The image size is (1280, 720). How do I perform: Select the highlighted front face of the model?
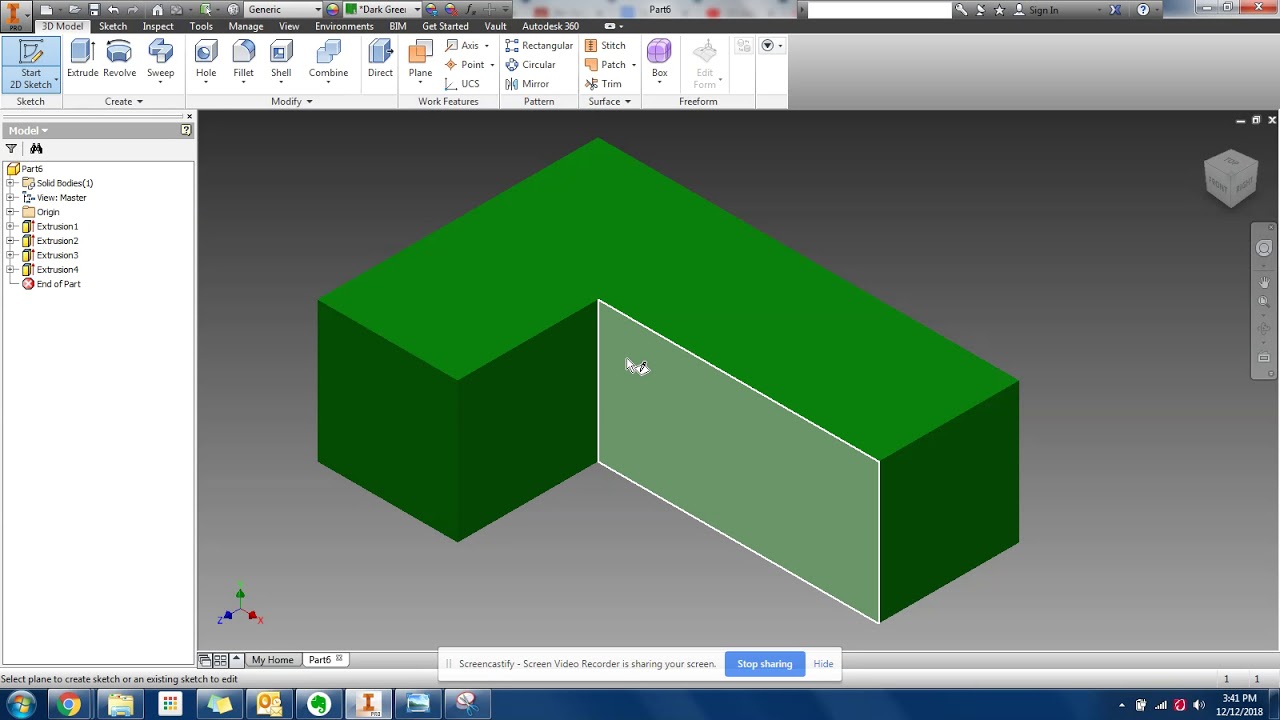pyautogui.click(x=738, y=462)
